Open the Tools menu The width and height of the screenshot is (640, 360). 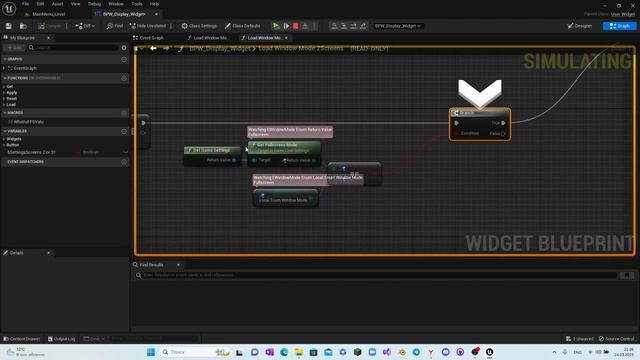coord(137,4)
